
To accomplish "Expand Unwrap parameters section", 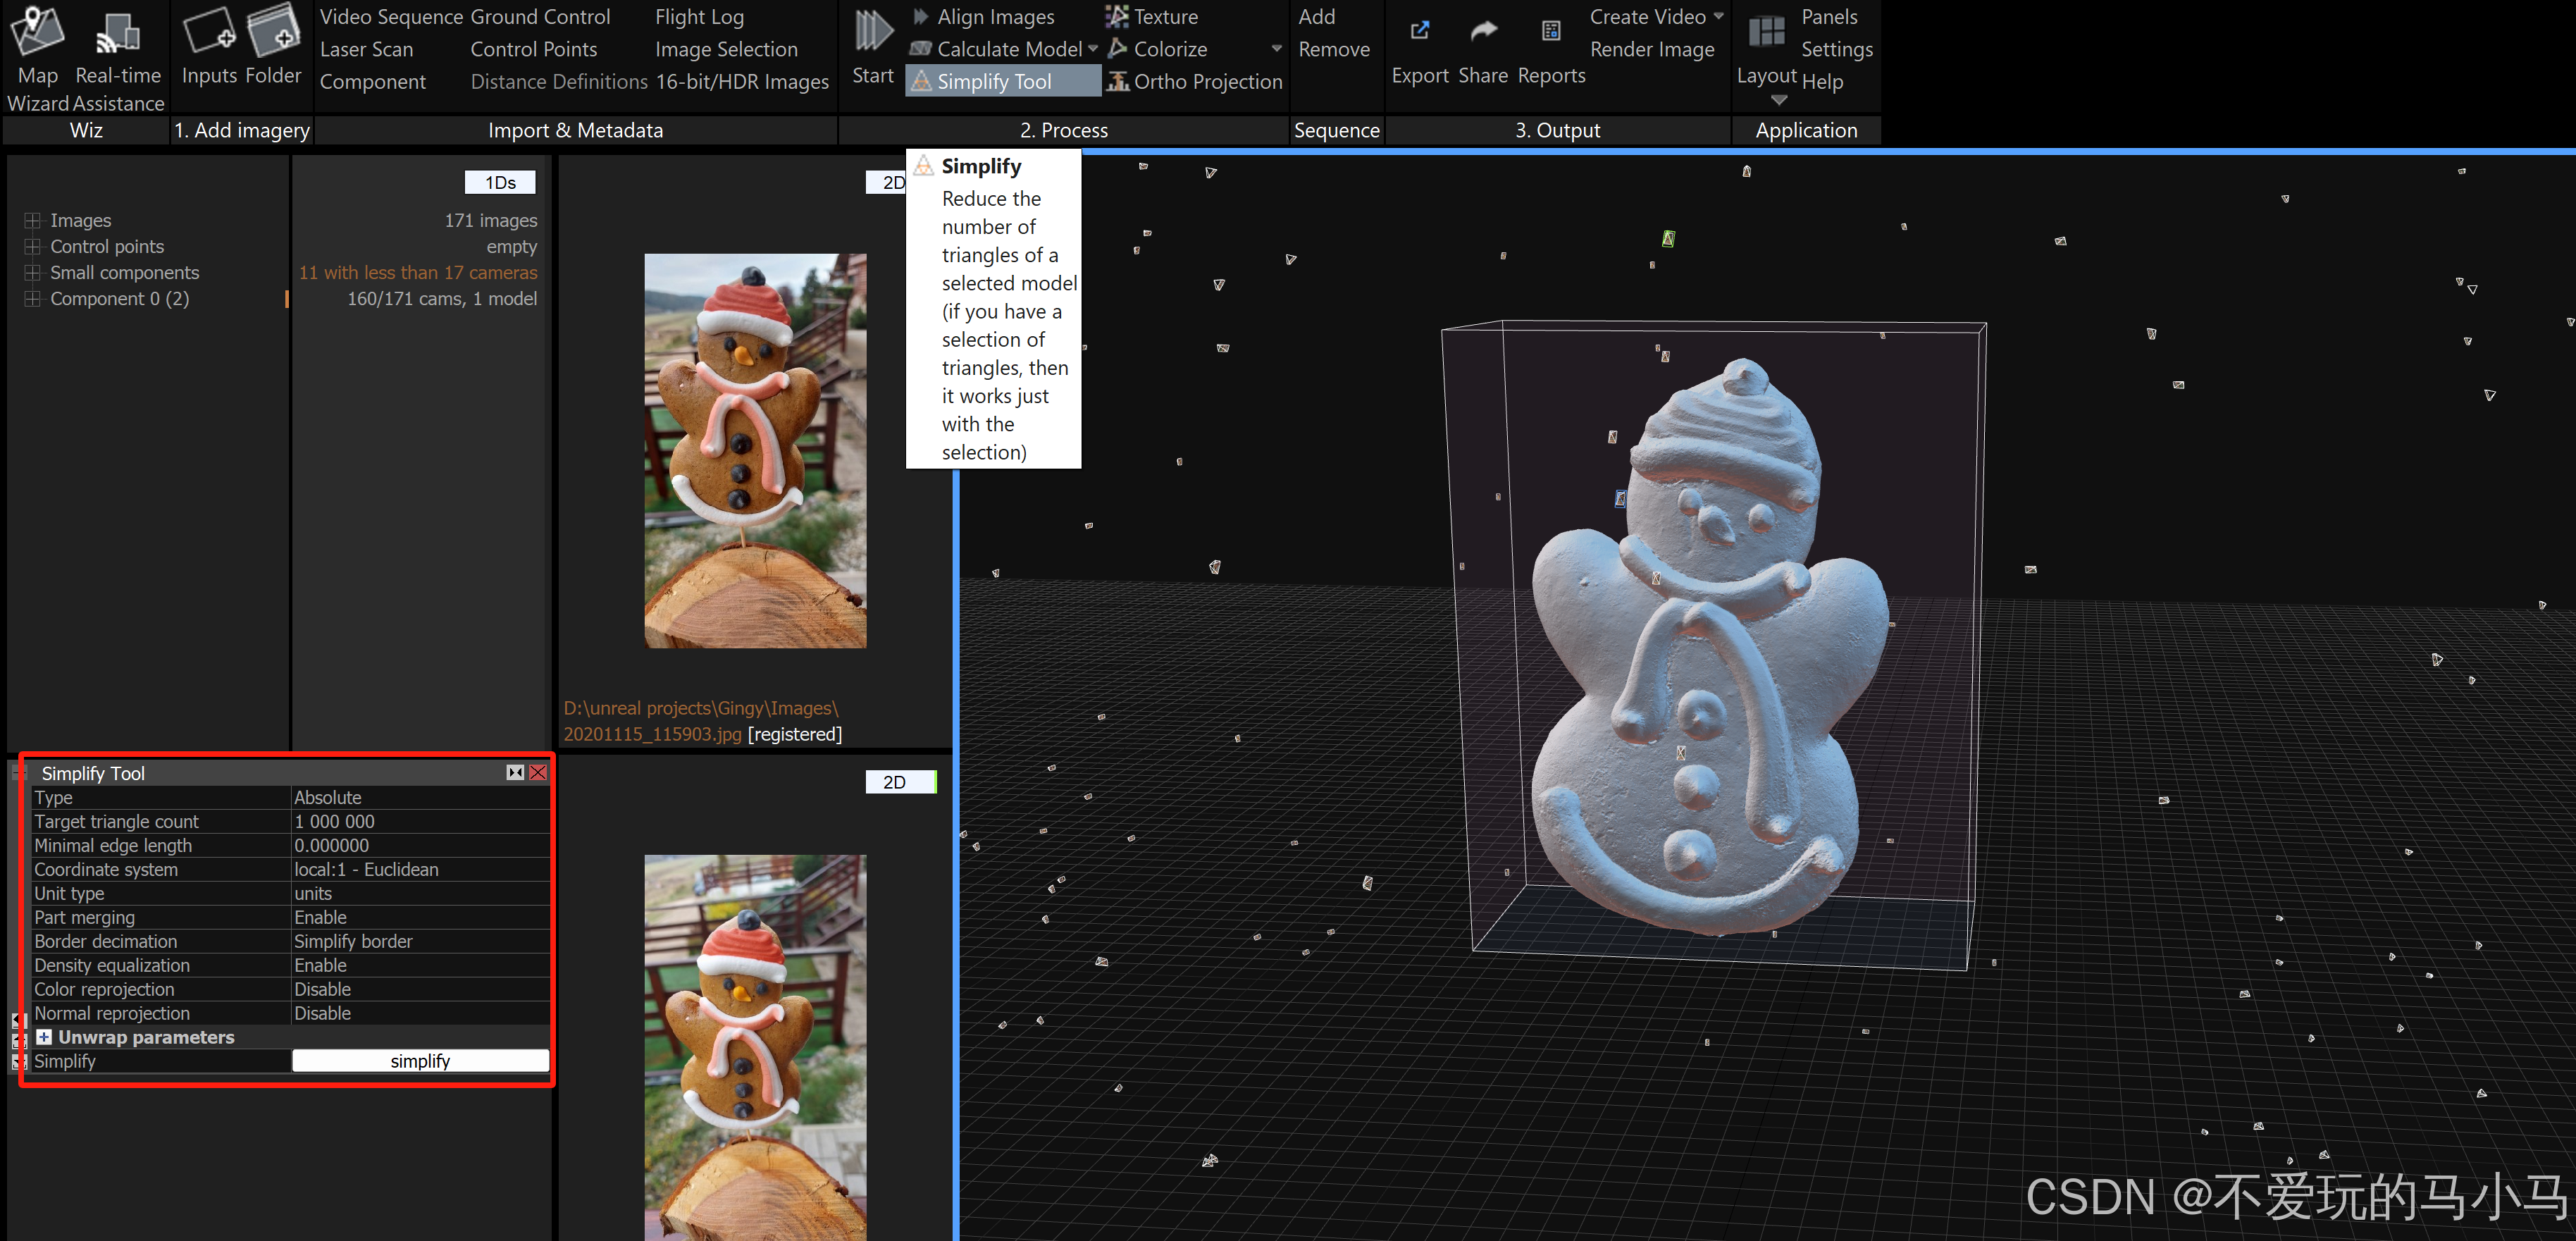I will tap(44, 1037).
